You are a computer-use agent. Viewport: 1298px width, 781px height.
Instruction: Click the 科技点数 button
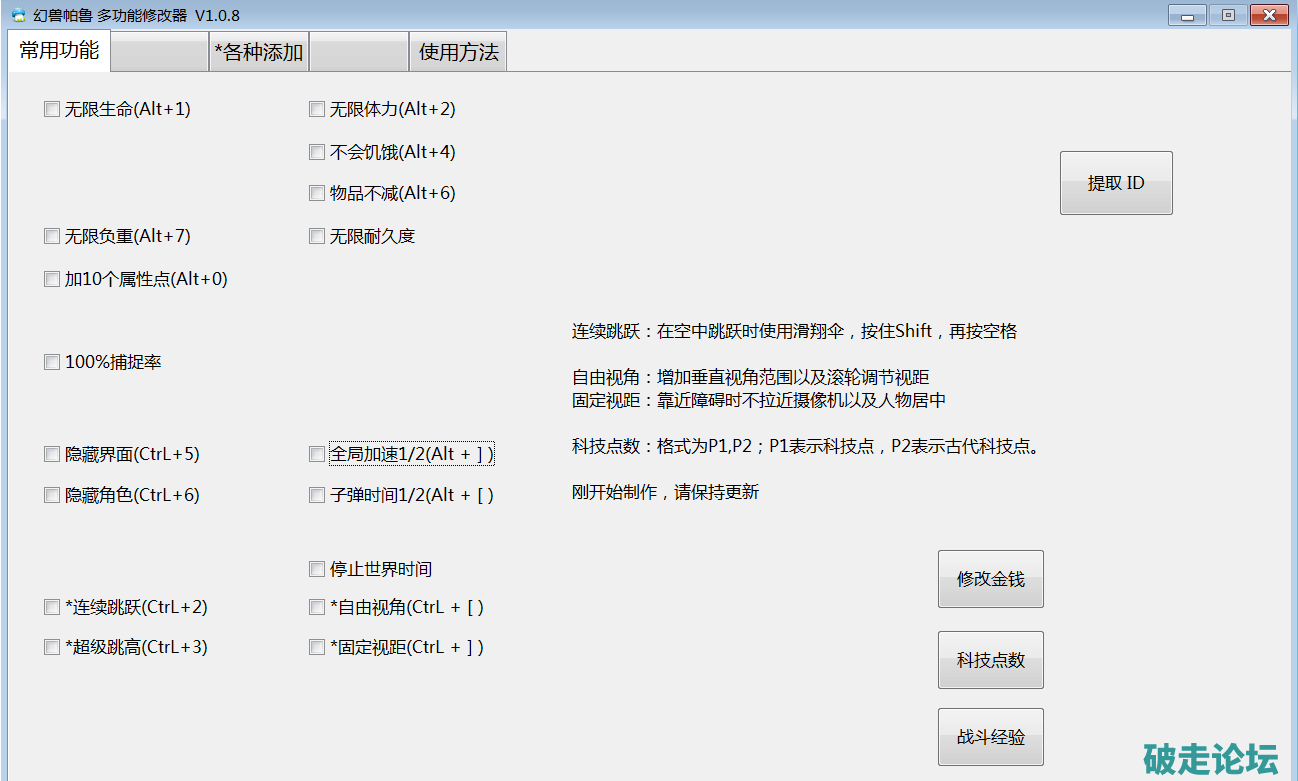[990, 660]
